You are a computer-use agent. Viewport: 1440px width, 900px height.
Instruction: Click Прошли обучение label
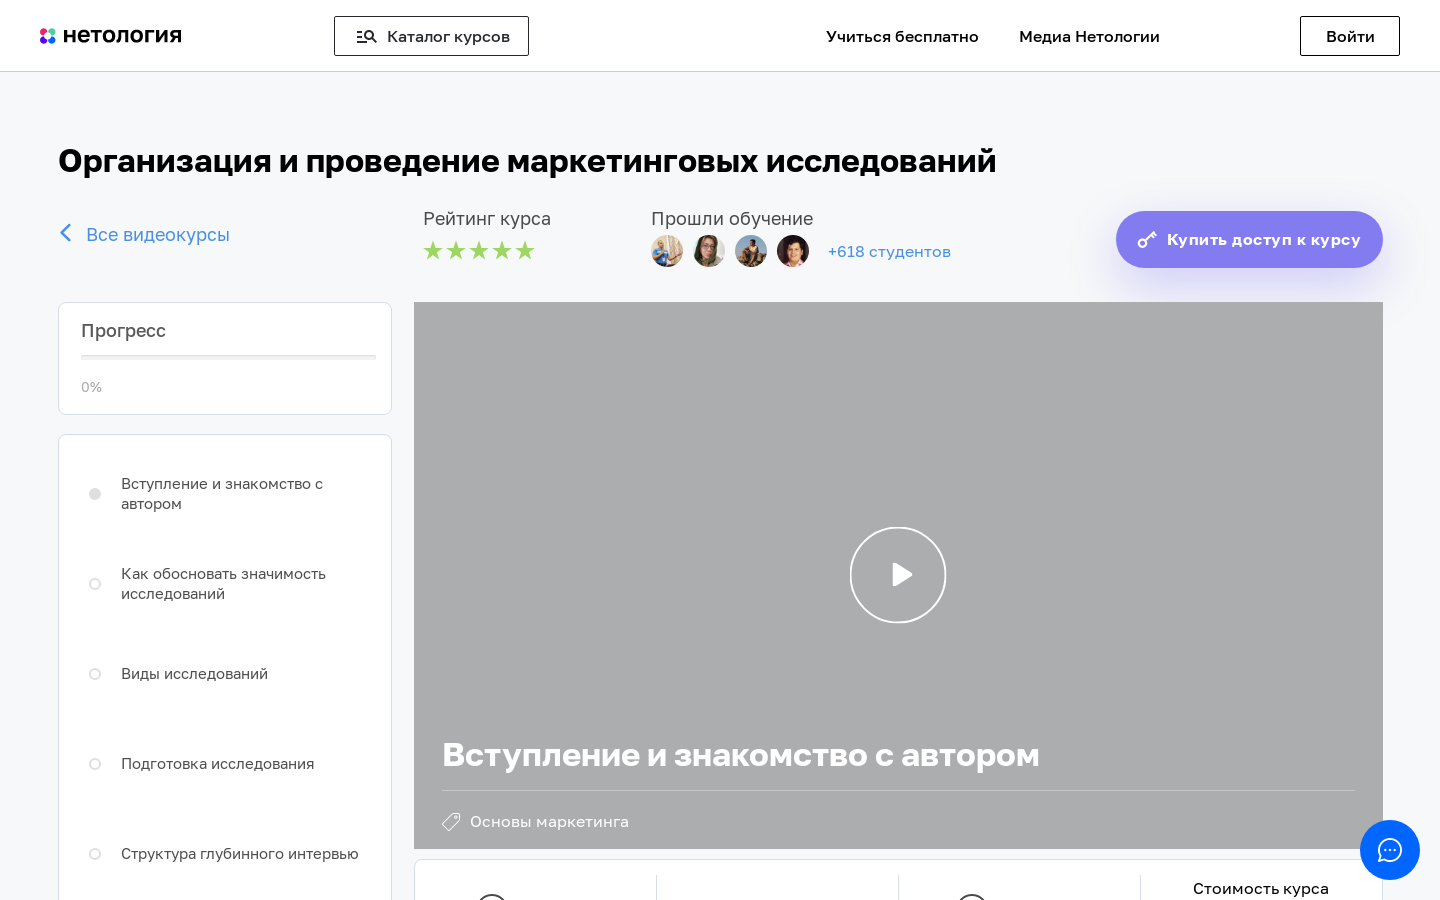(x=732, y=219)
